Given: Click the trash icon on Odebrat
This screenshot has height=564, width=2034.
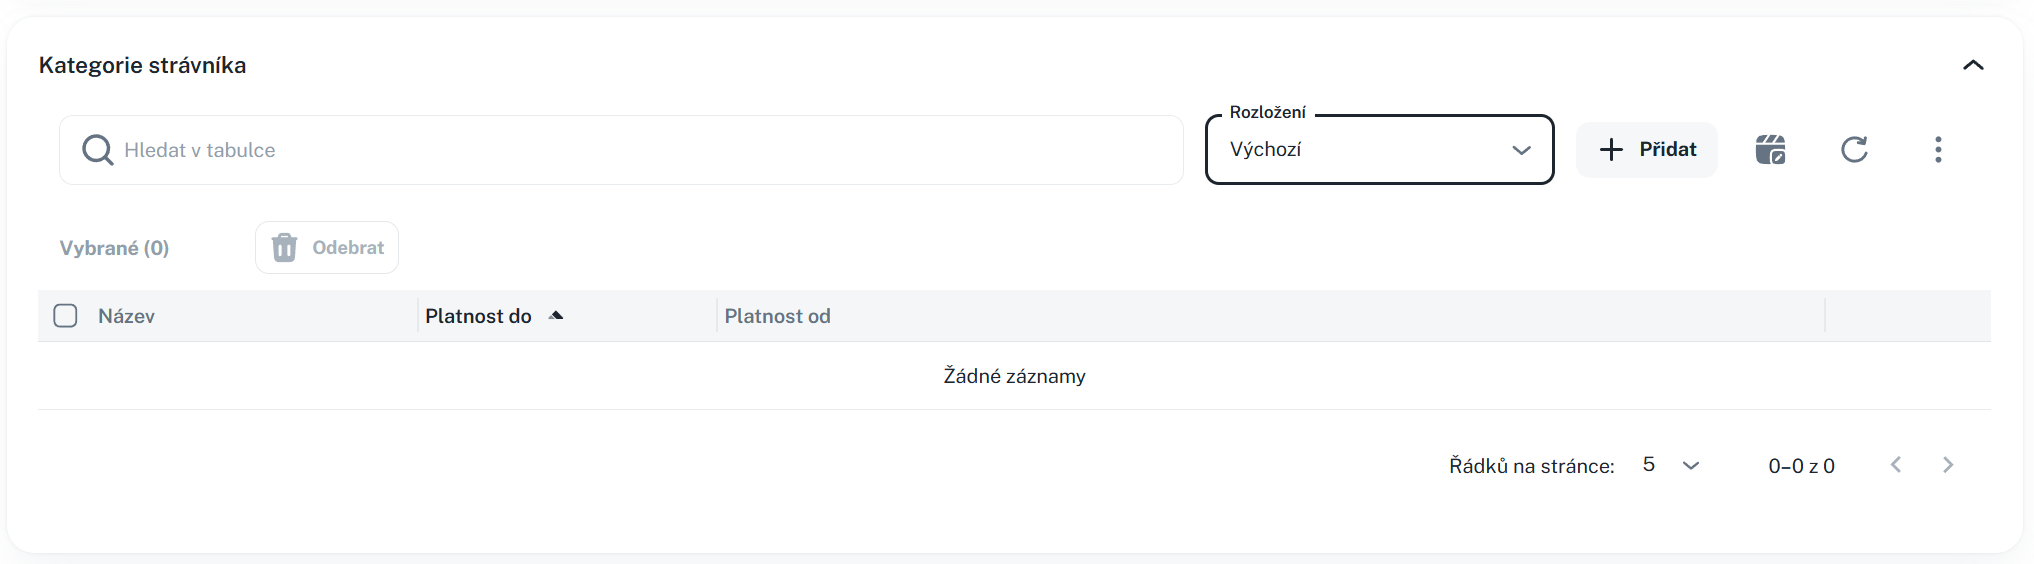Looking at the screenshot, I should [285, 247].
